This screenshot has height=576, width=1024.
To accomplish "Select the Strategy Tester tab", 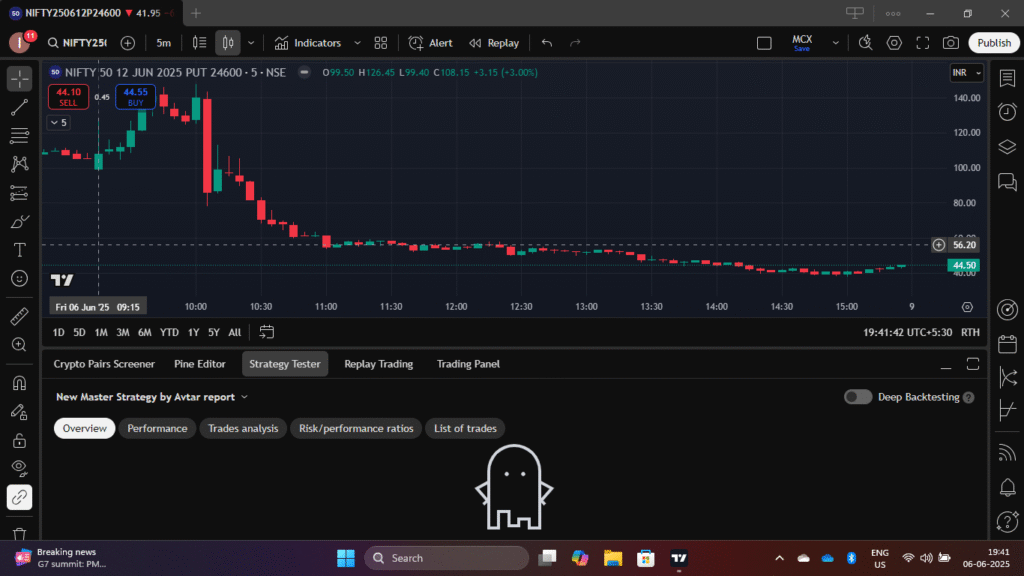I will (x=285, y=364).
